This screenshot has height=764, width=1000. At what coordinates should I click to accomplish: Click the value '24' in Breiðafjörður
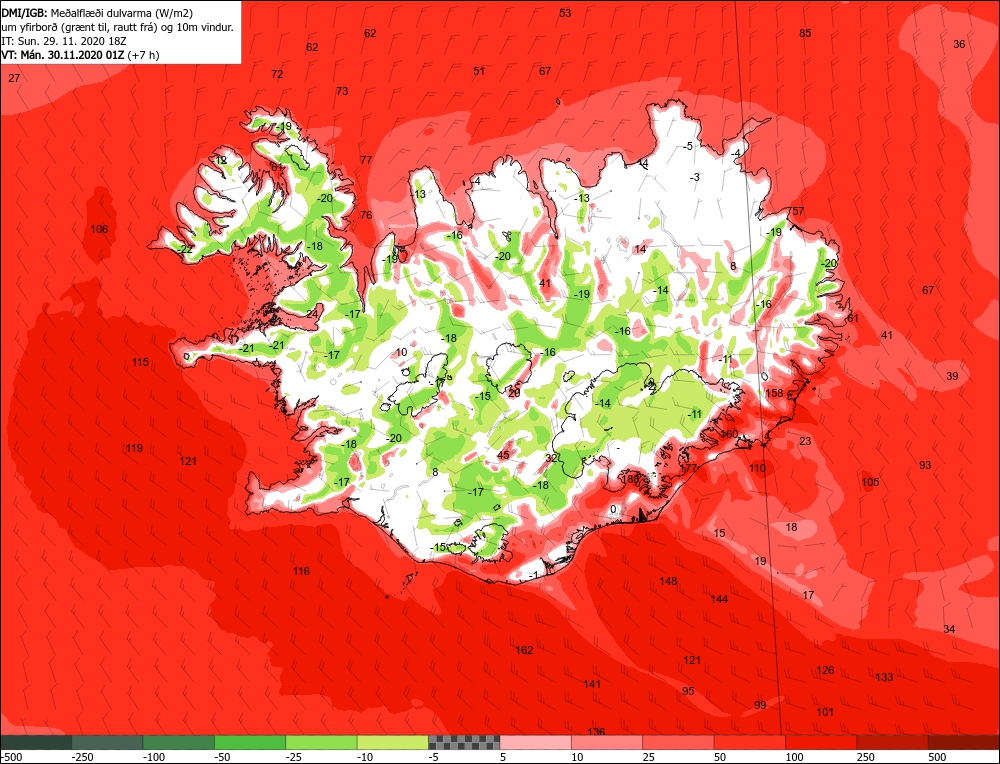coord(312,313)
